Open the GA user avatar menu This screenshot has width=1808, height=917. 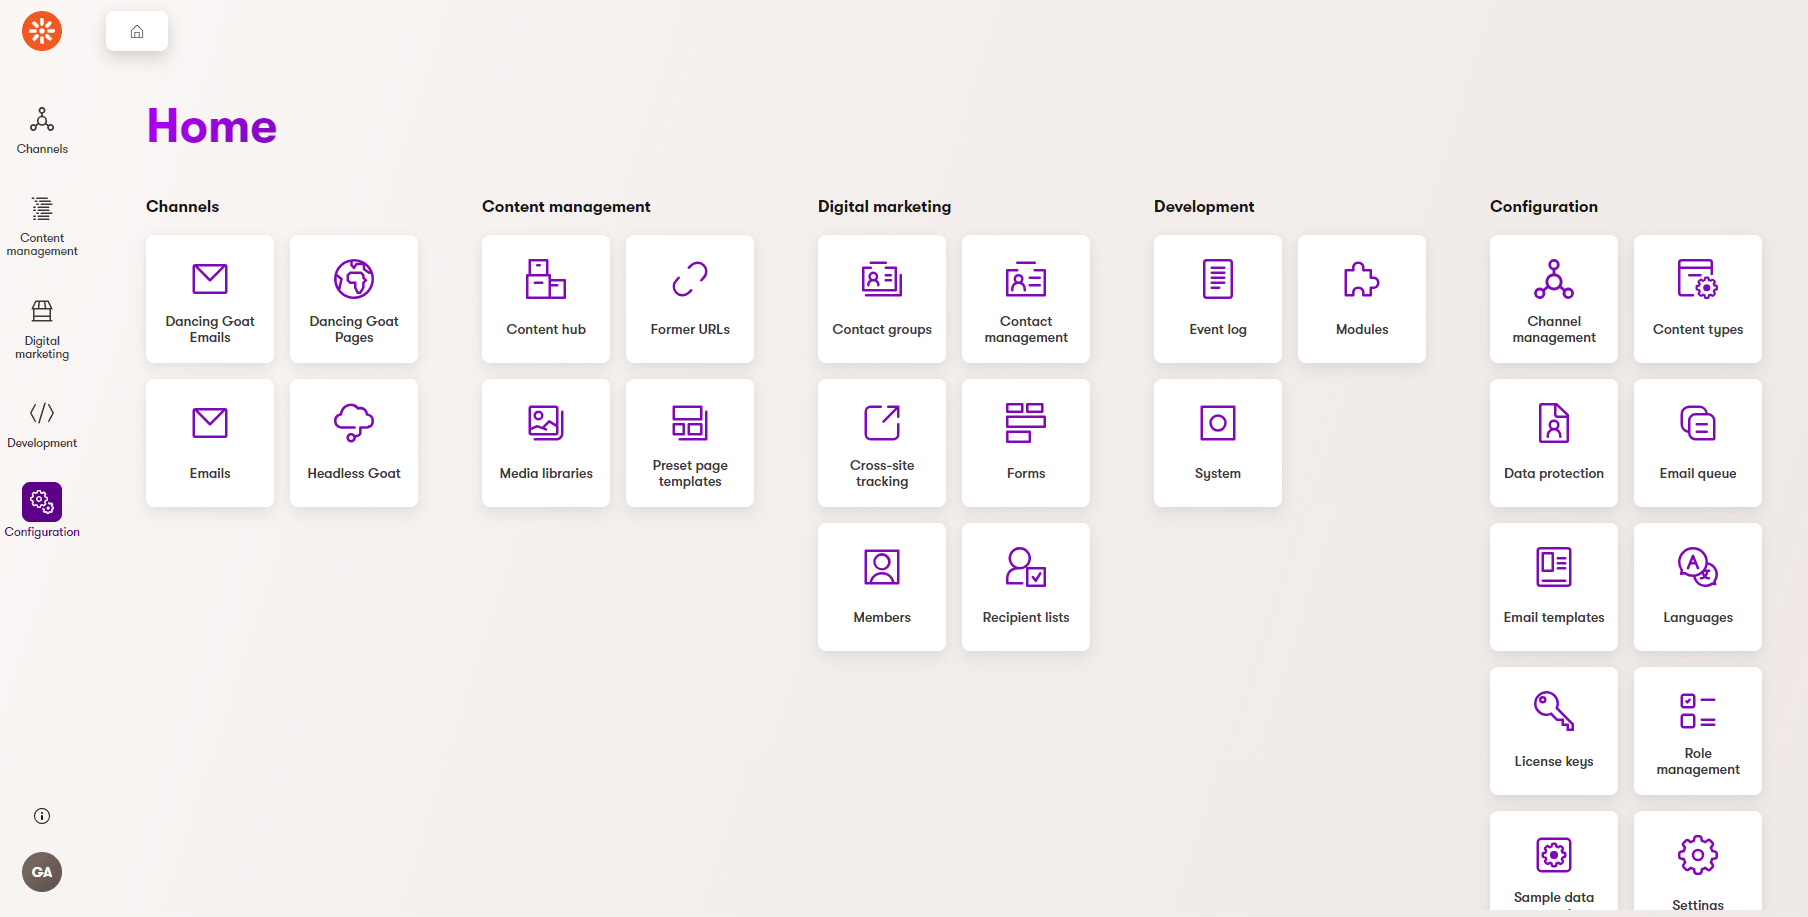pyautogui.click(x=42, y=872)
